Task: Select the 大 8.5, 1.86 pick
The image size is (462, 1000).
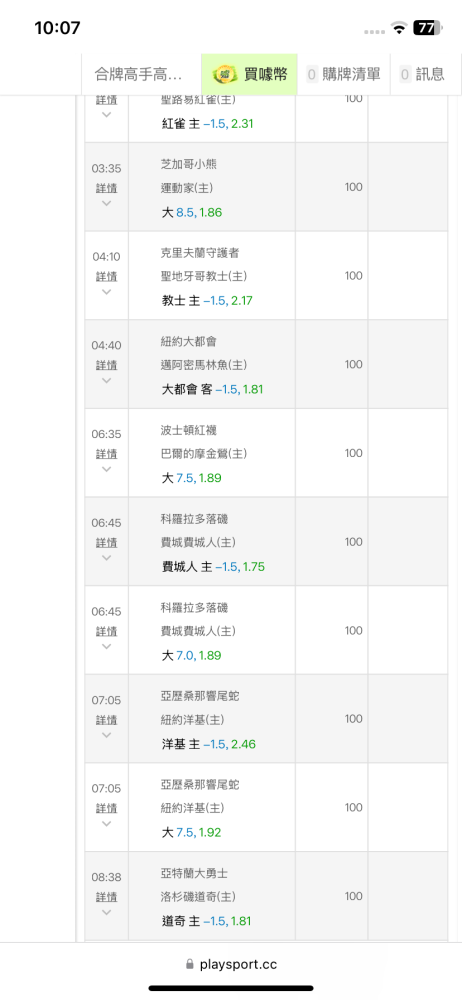Action: pyautogui.click(x=191, y=212)
